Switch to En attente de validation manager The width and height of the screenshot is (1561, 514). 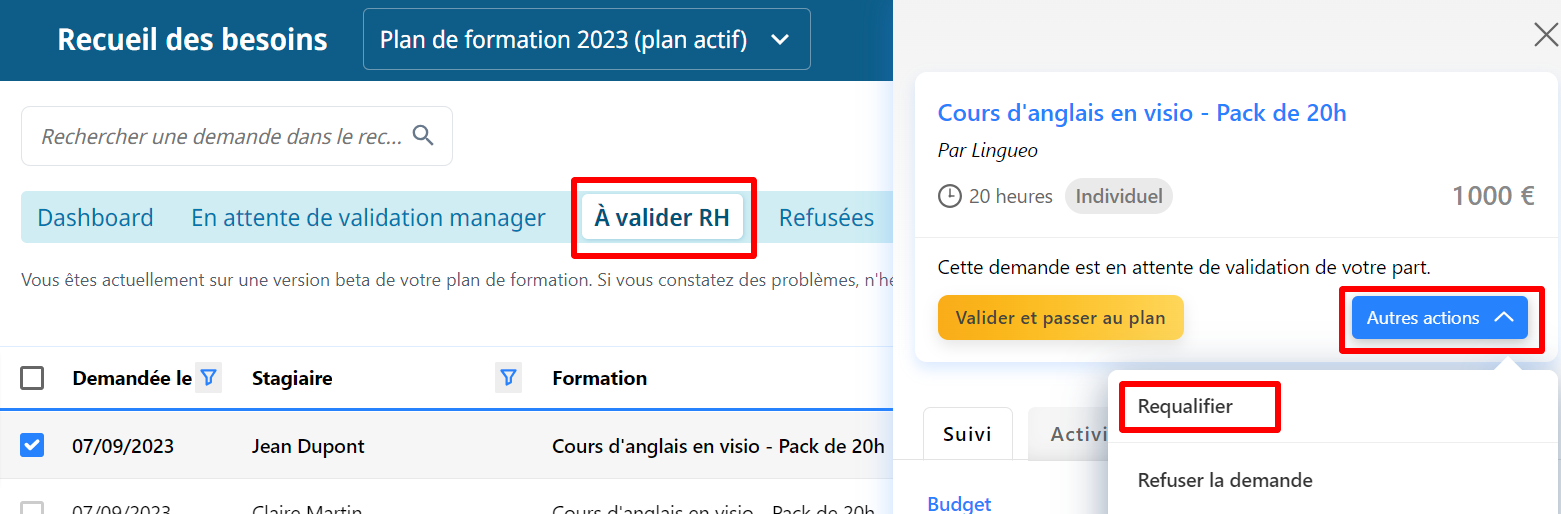coord(368,217)
